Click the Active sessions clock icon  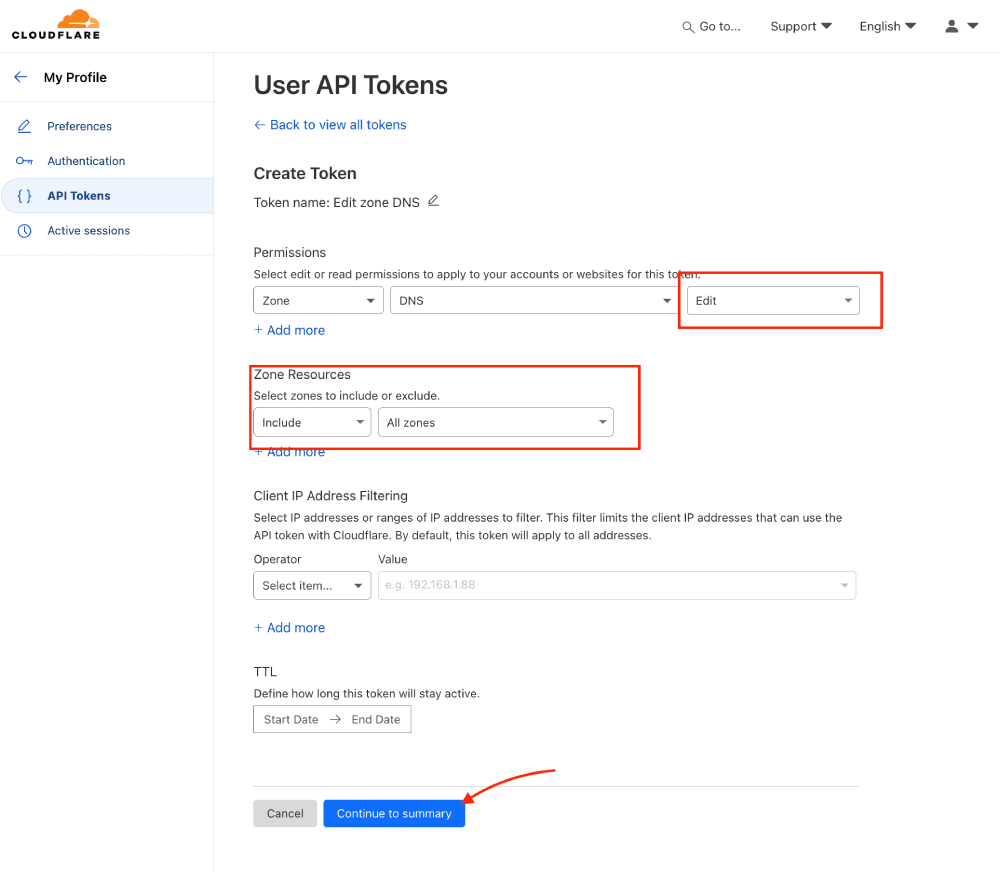pyautogui.click(x=24, y=231)
